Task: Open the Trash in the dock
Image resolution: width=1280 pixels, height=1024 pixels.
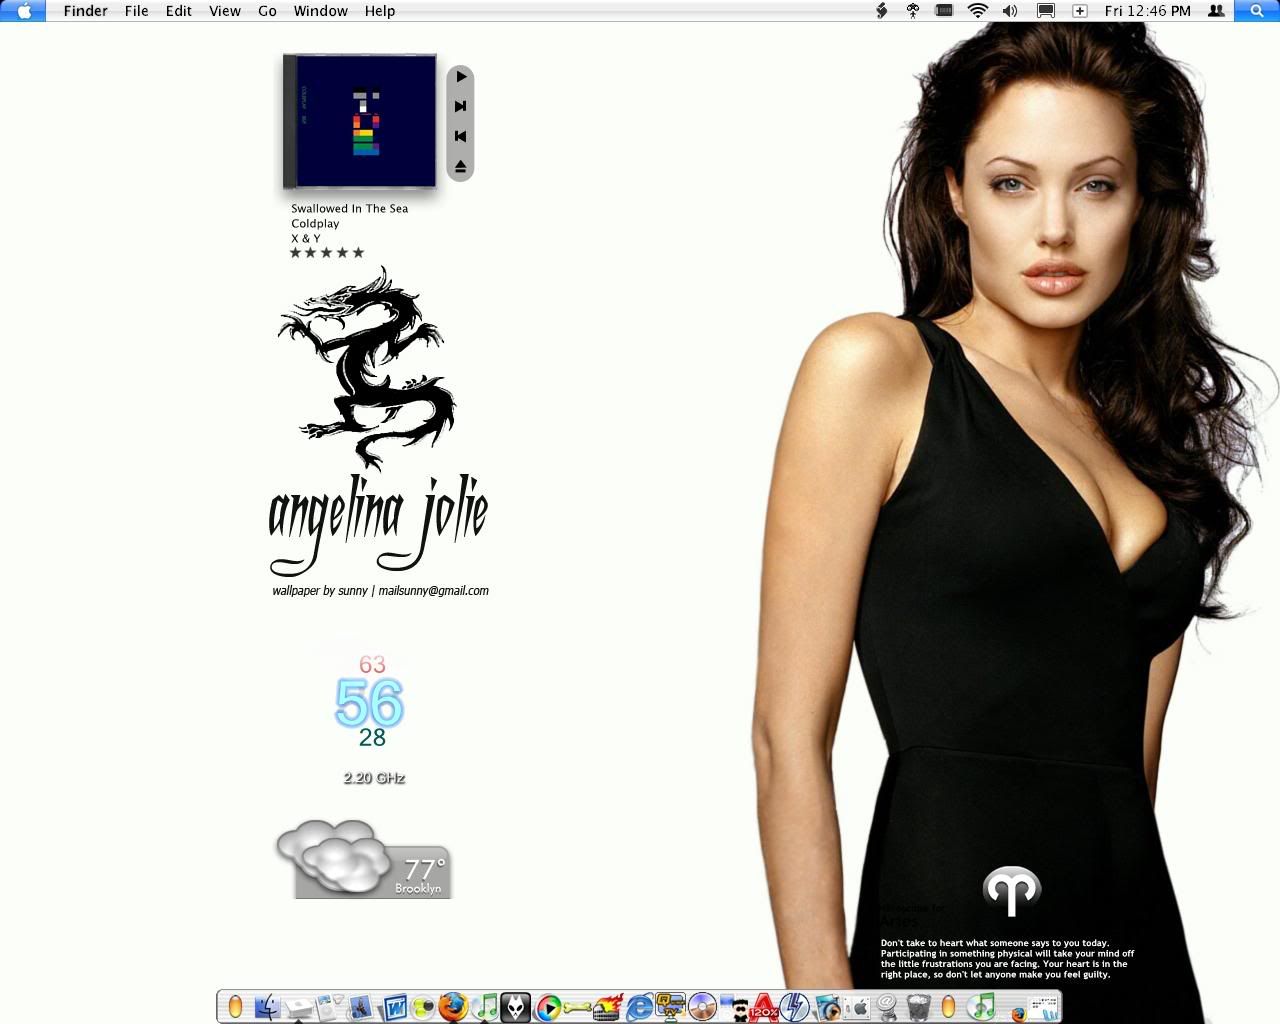Action: [x=917, y=1006]
